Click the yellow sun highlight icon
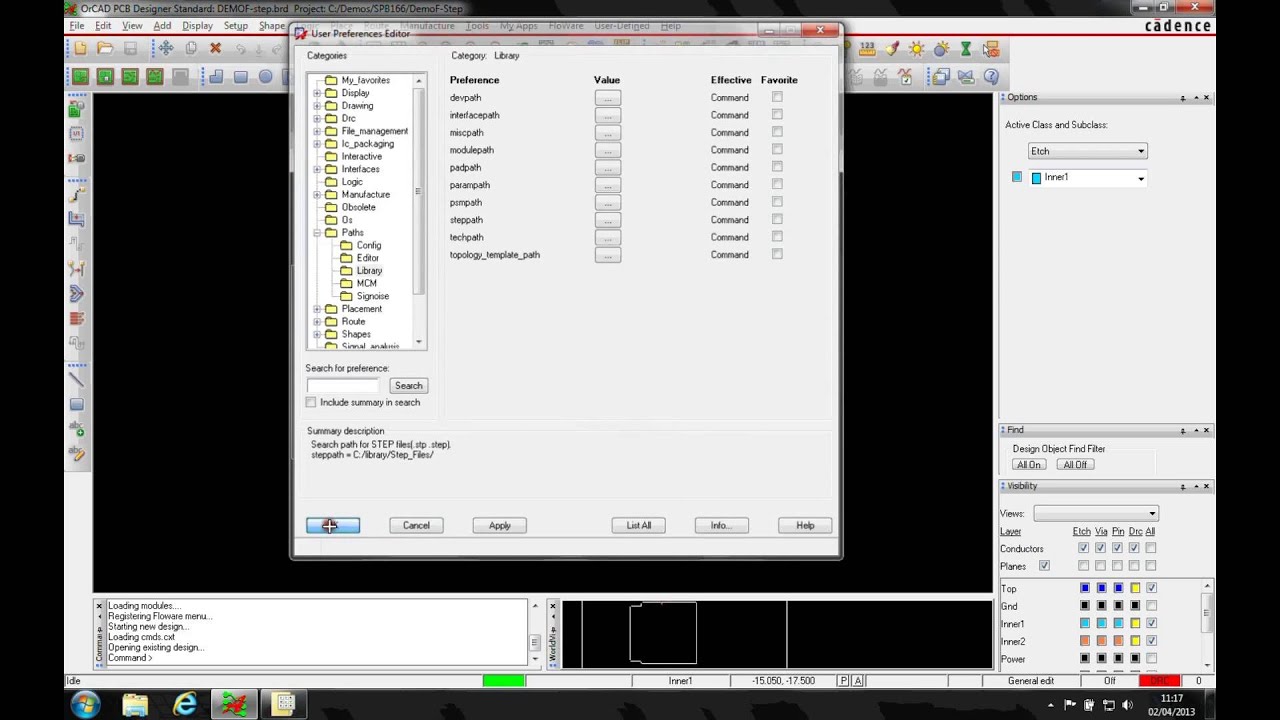 coord(916,48)
